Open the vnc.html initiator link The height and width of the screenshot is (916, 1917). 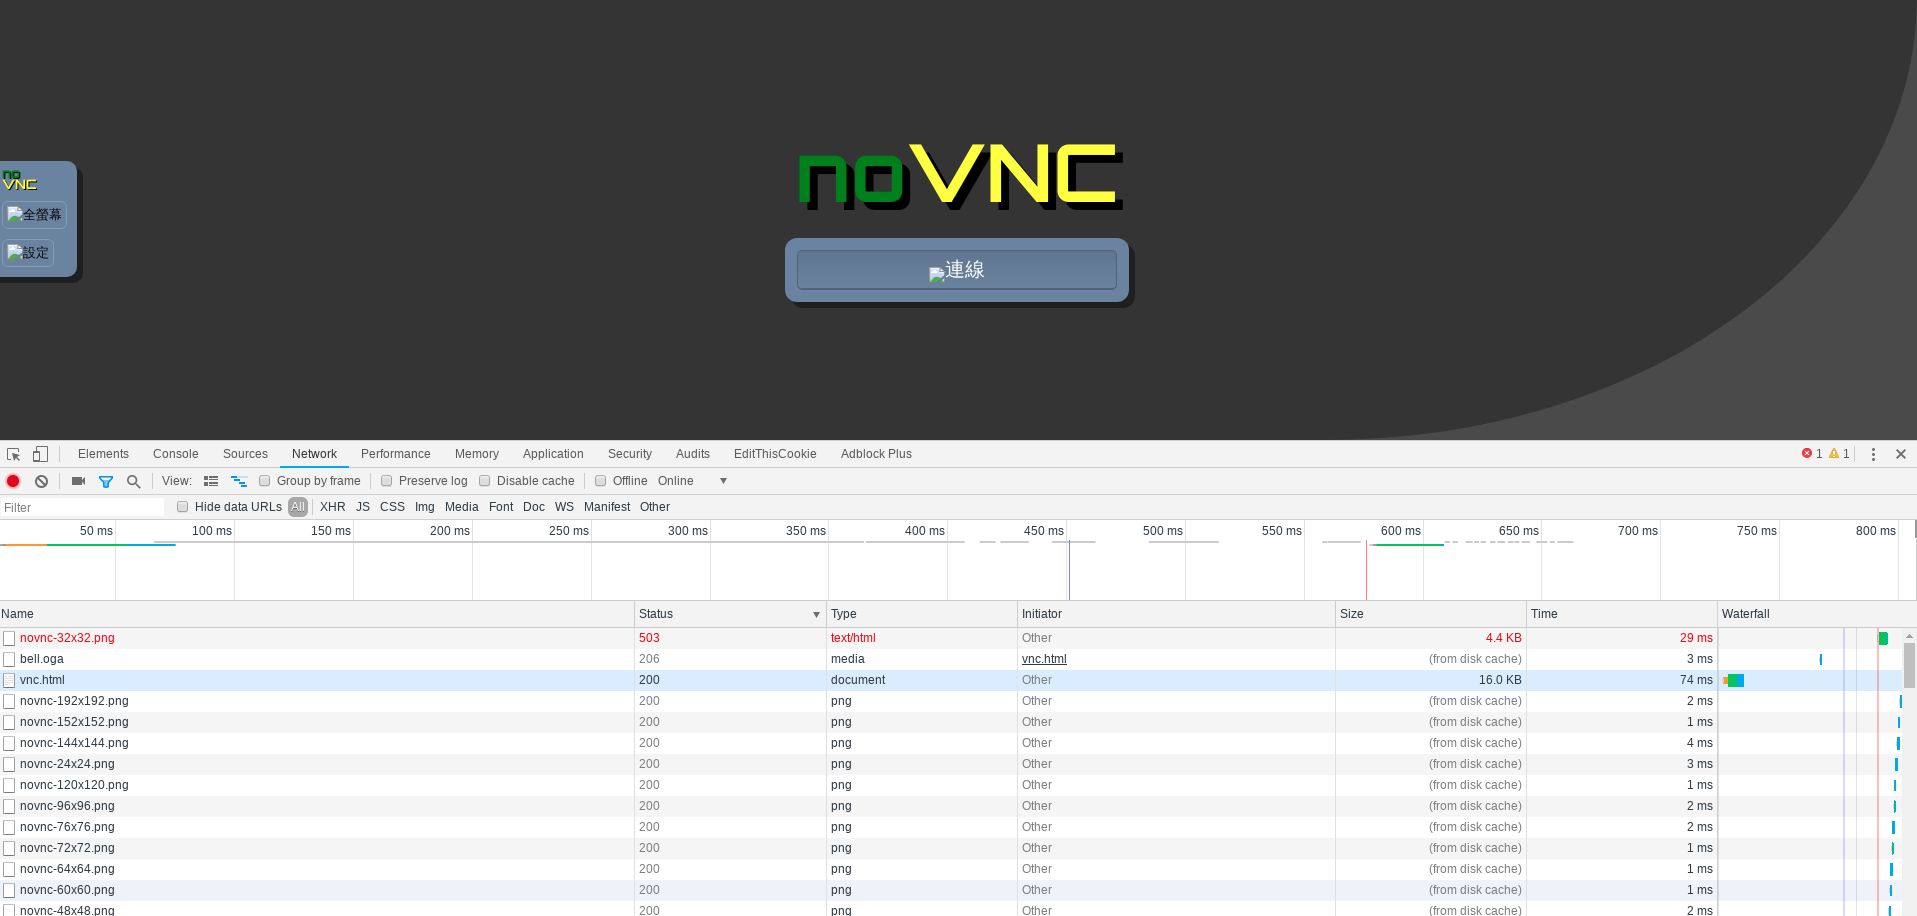(x=1044, y=659)
